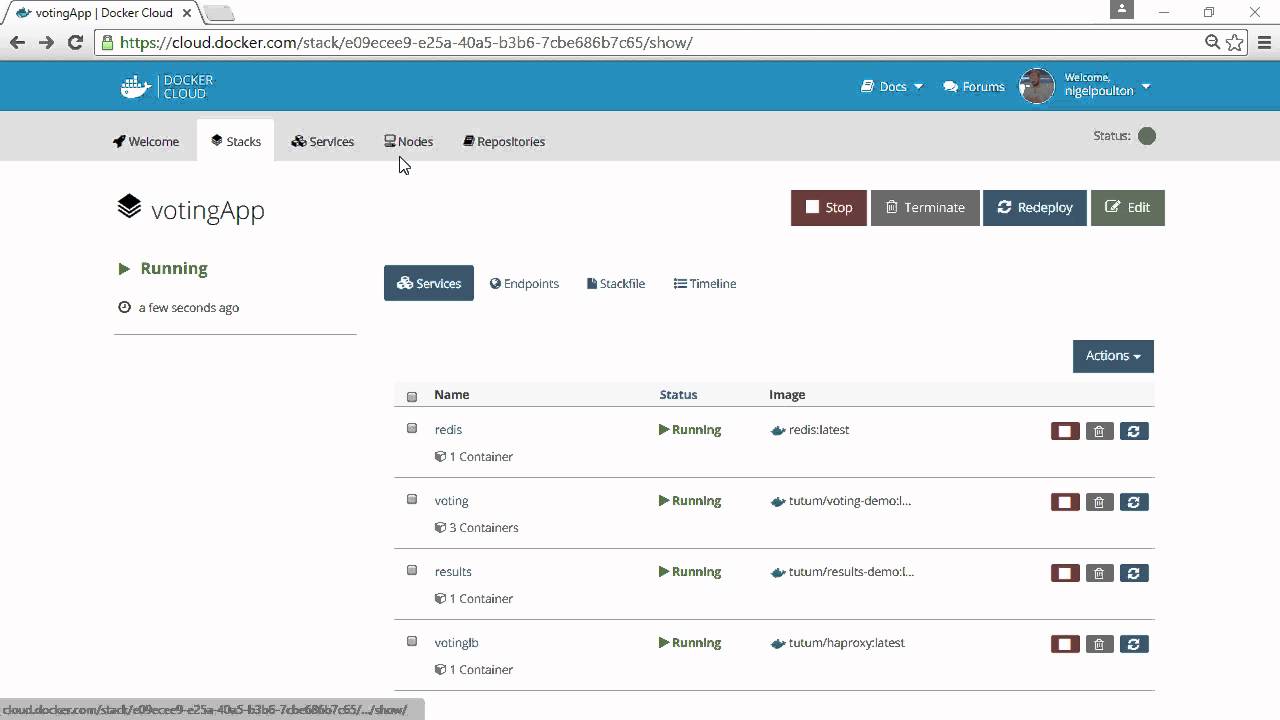The height and width of the screenshot is (720, 1280).
Task: Open the Forums link
Action: tap(974, 87)
